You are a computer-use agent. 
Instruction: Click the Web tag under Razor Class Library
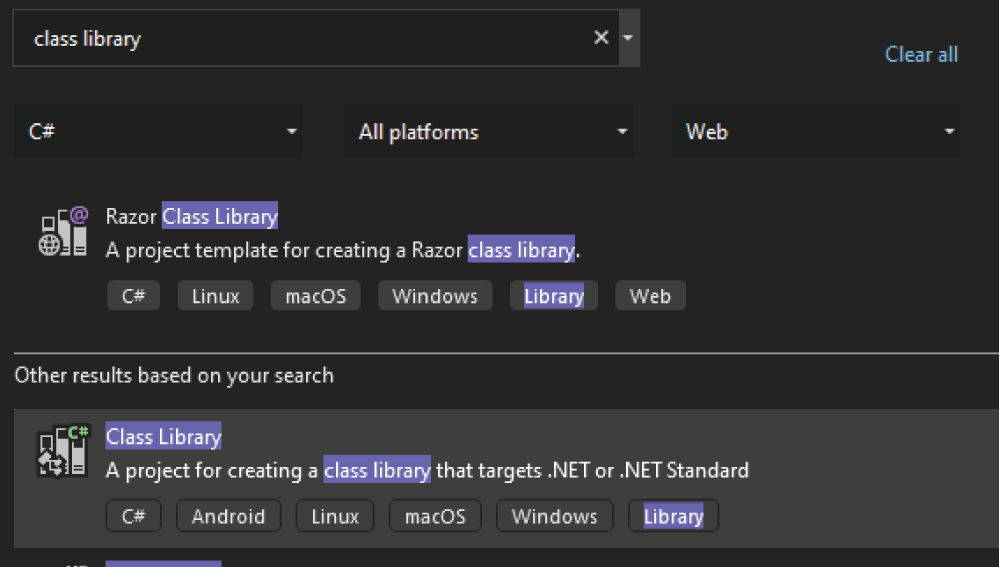pyautogui.click(x=651, y=296)
